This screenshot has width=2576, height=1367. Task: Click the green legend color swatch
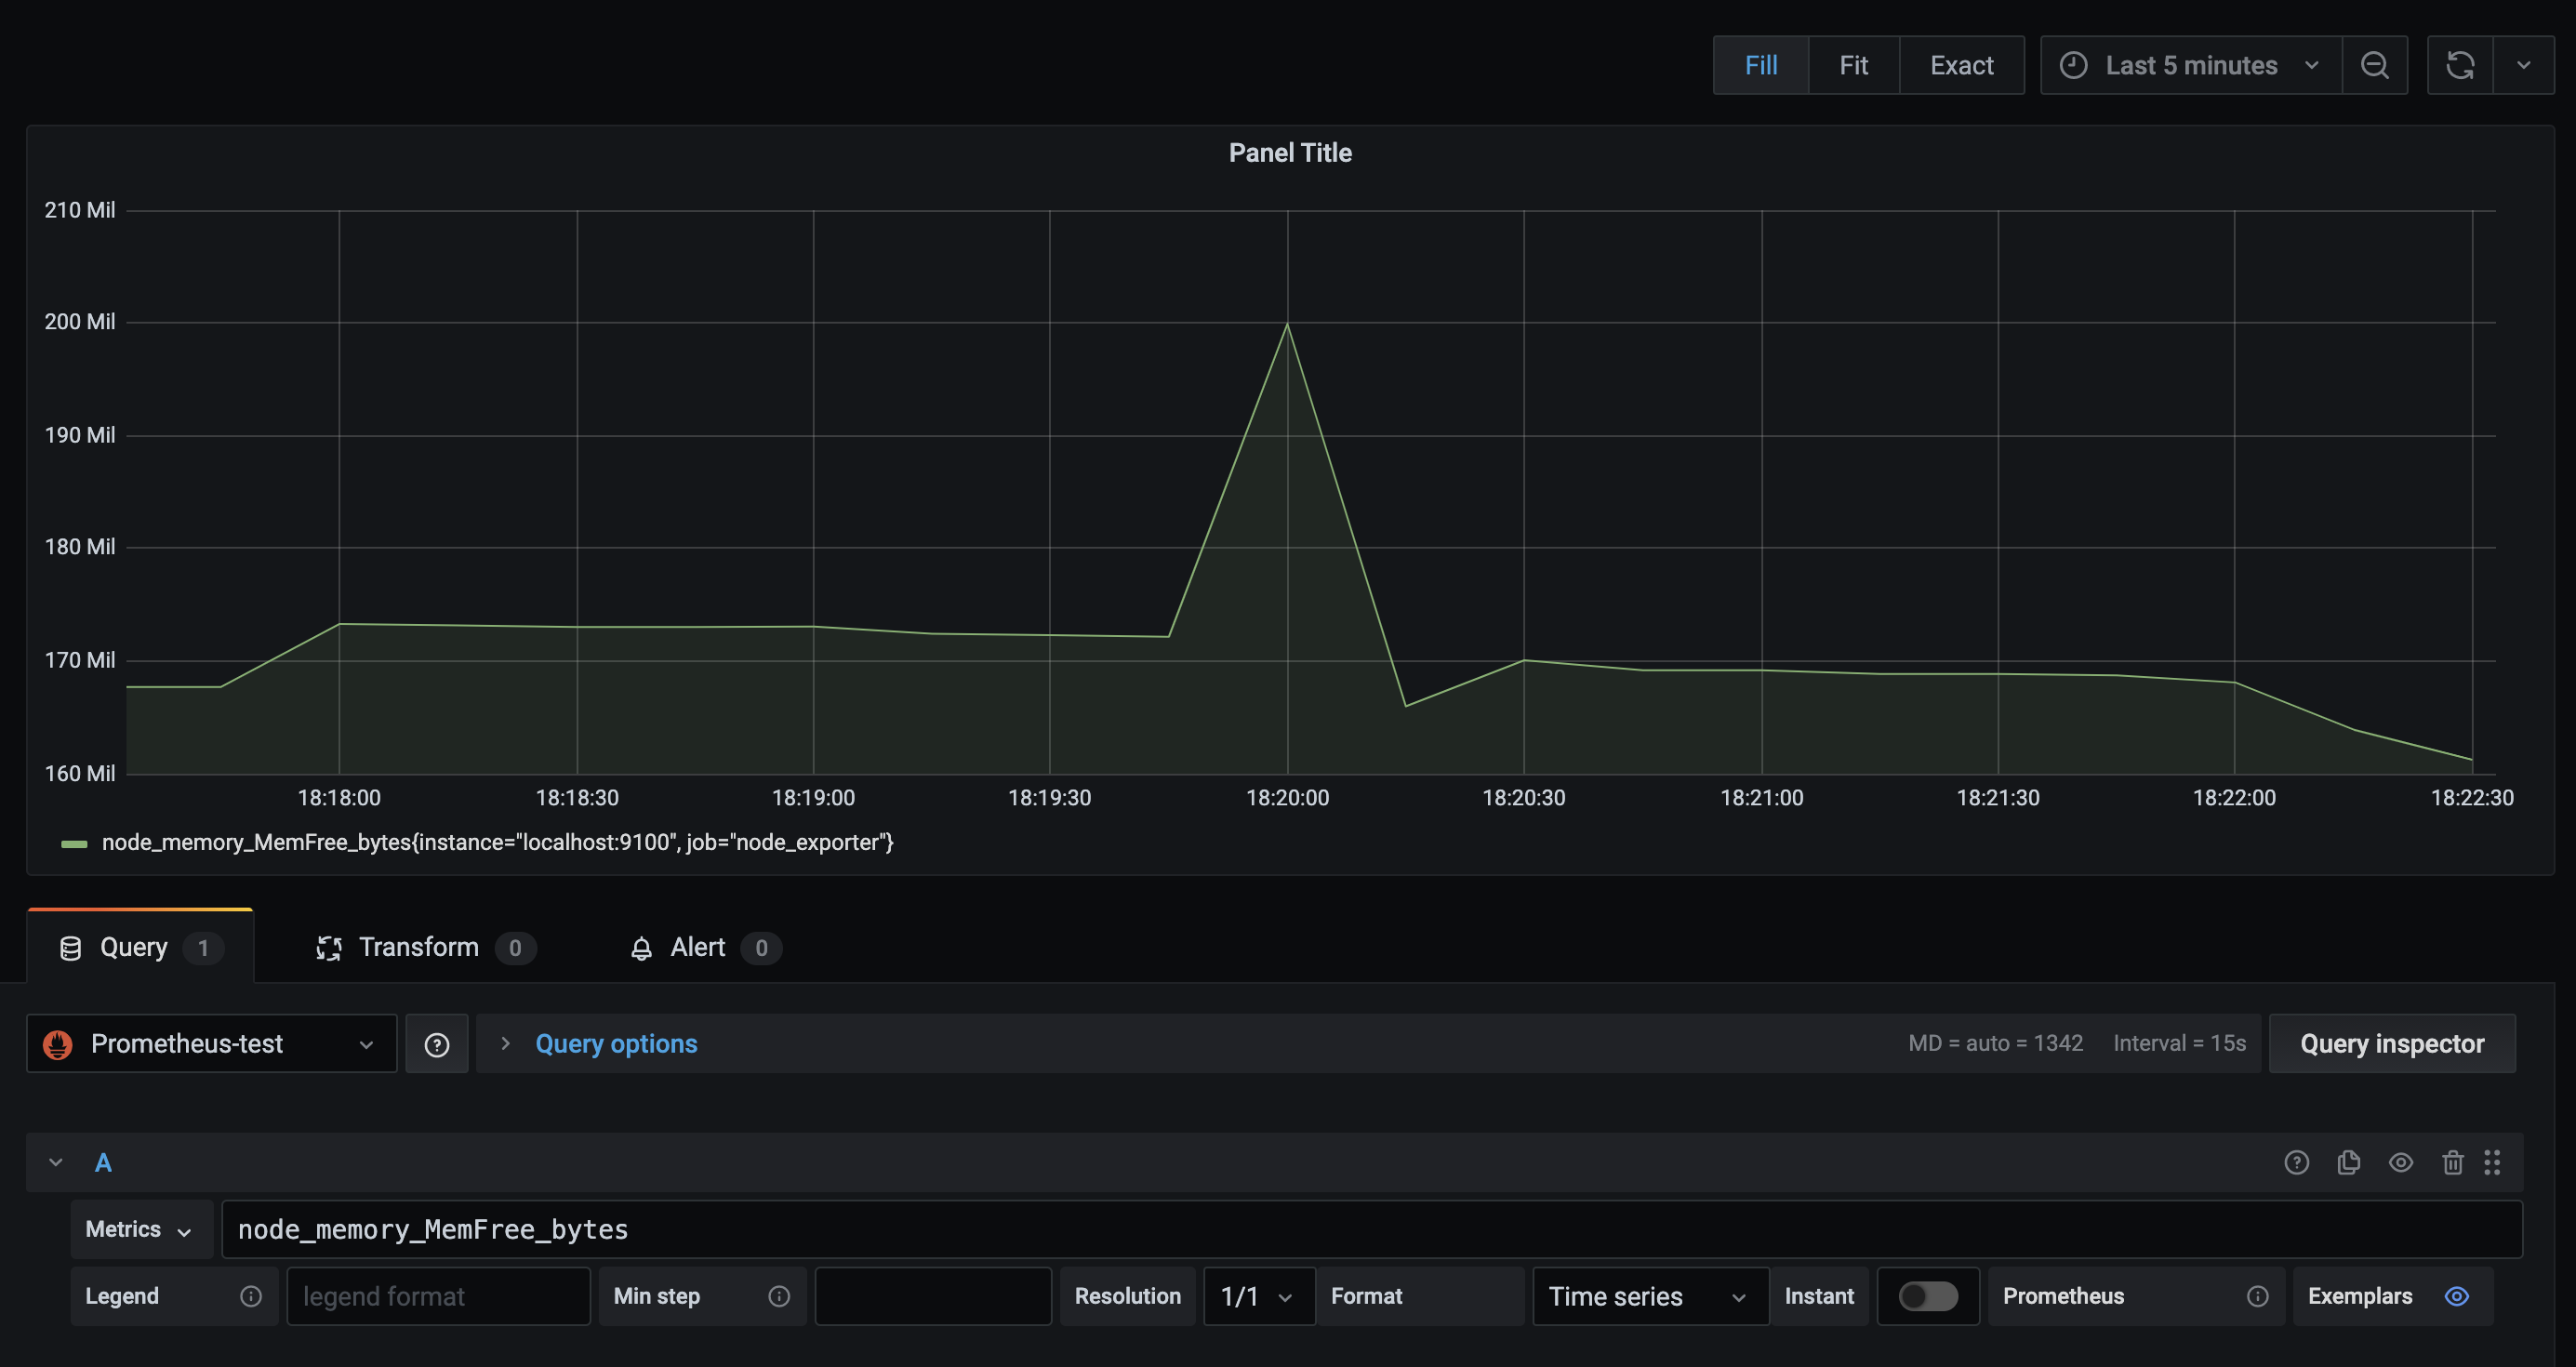click(x=74, y=843)
